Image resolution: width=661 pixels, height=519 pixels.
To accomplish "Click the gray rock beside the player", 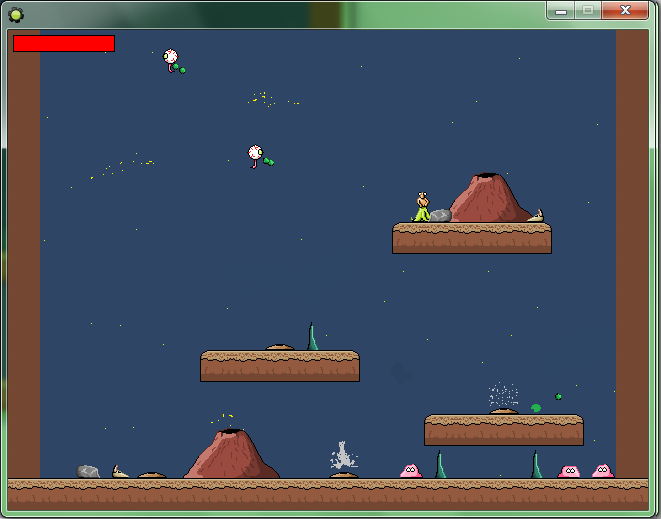I will (441, 215).
